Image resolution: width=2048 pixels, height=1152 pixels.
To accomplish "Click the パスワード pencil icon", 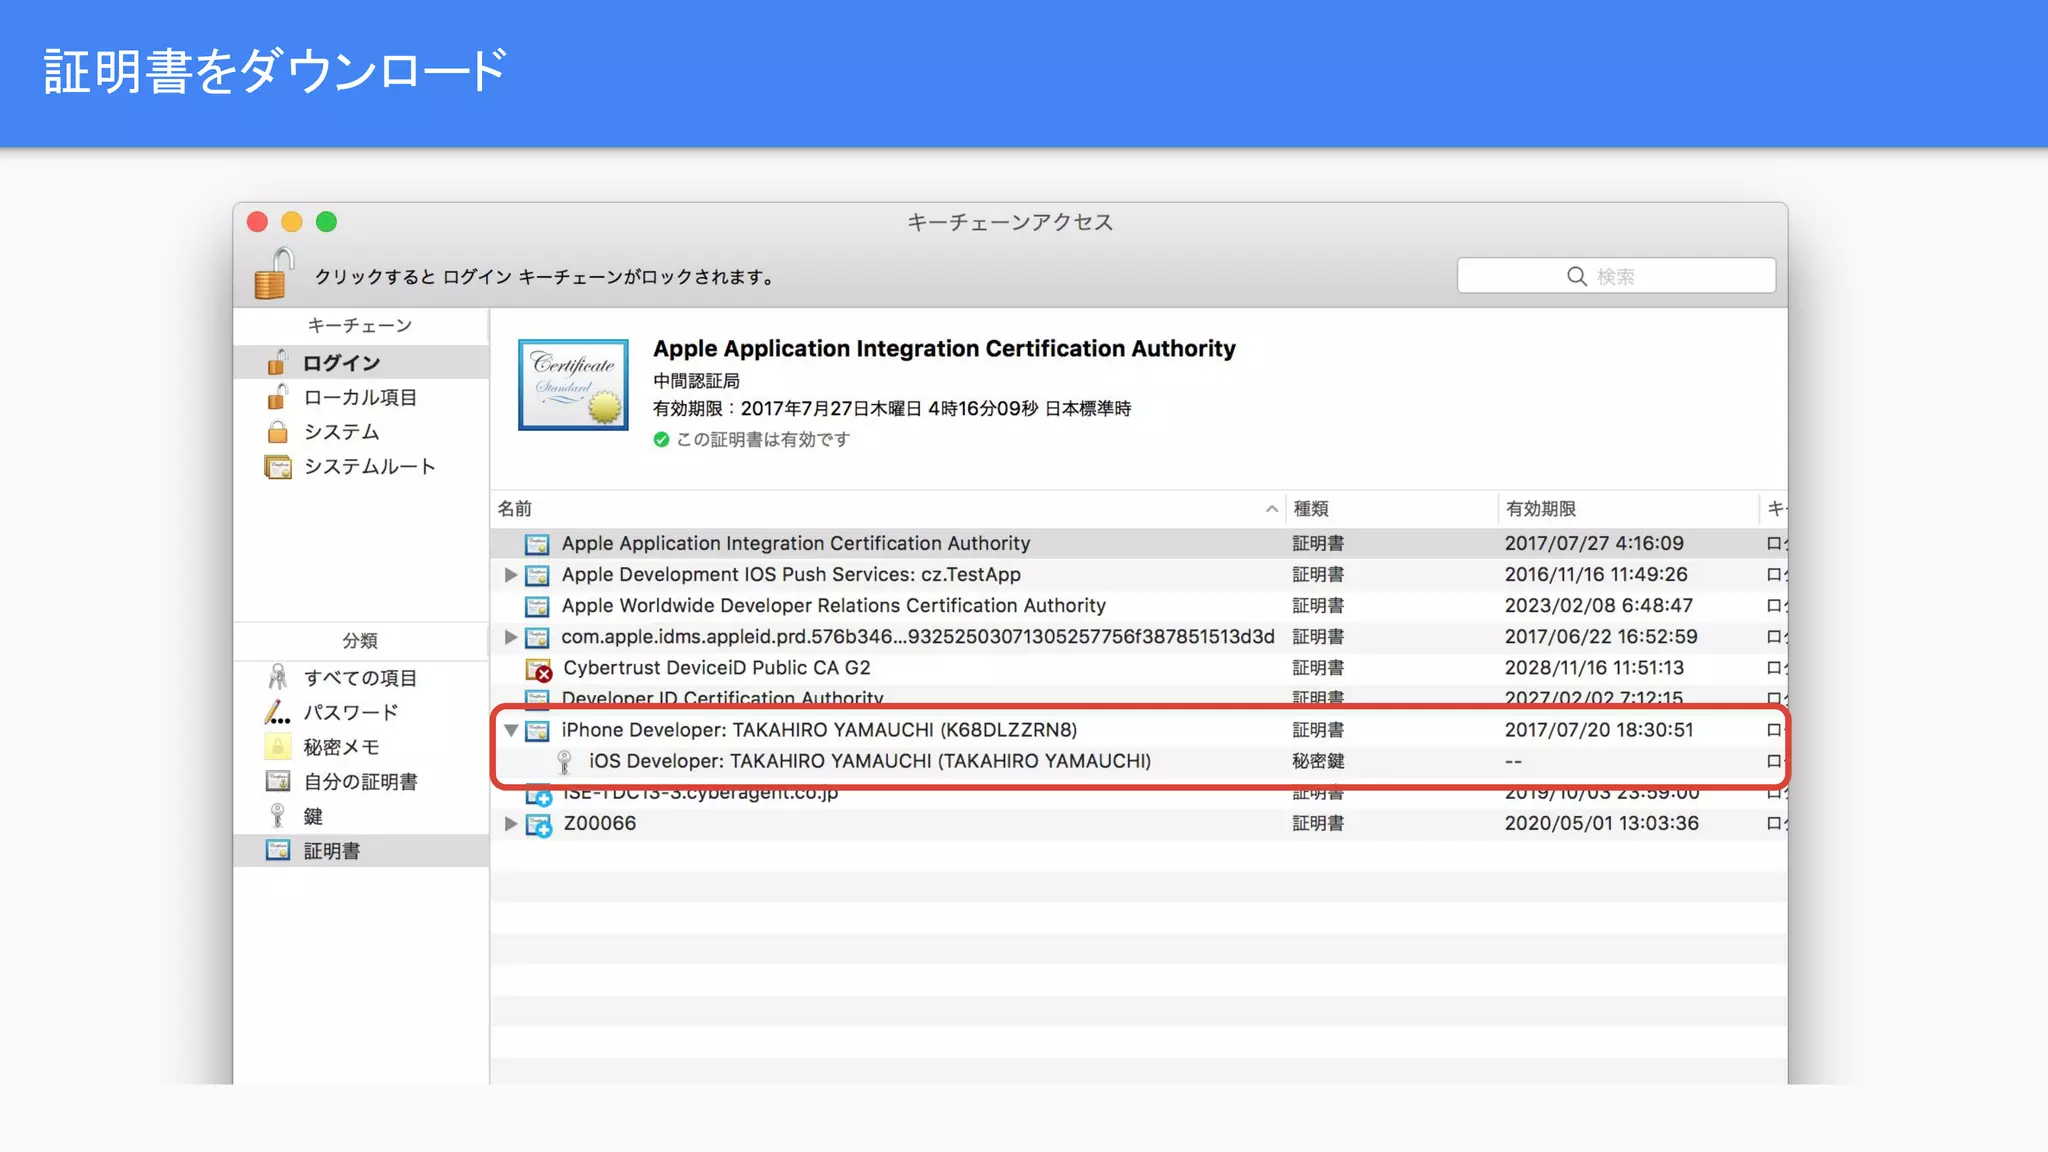I will (278, 712).
